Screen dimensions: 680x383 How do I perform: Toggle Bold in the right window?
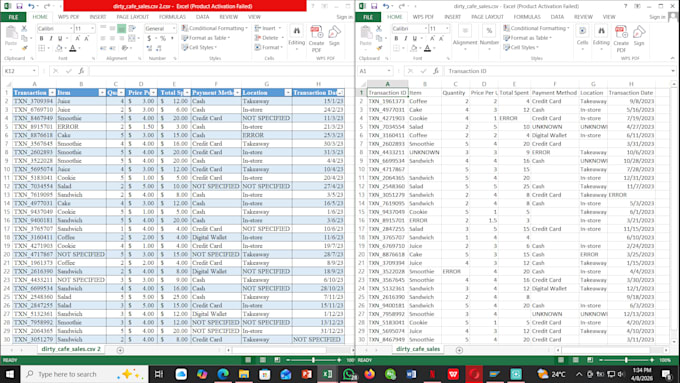396,38
